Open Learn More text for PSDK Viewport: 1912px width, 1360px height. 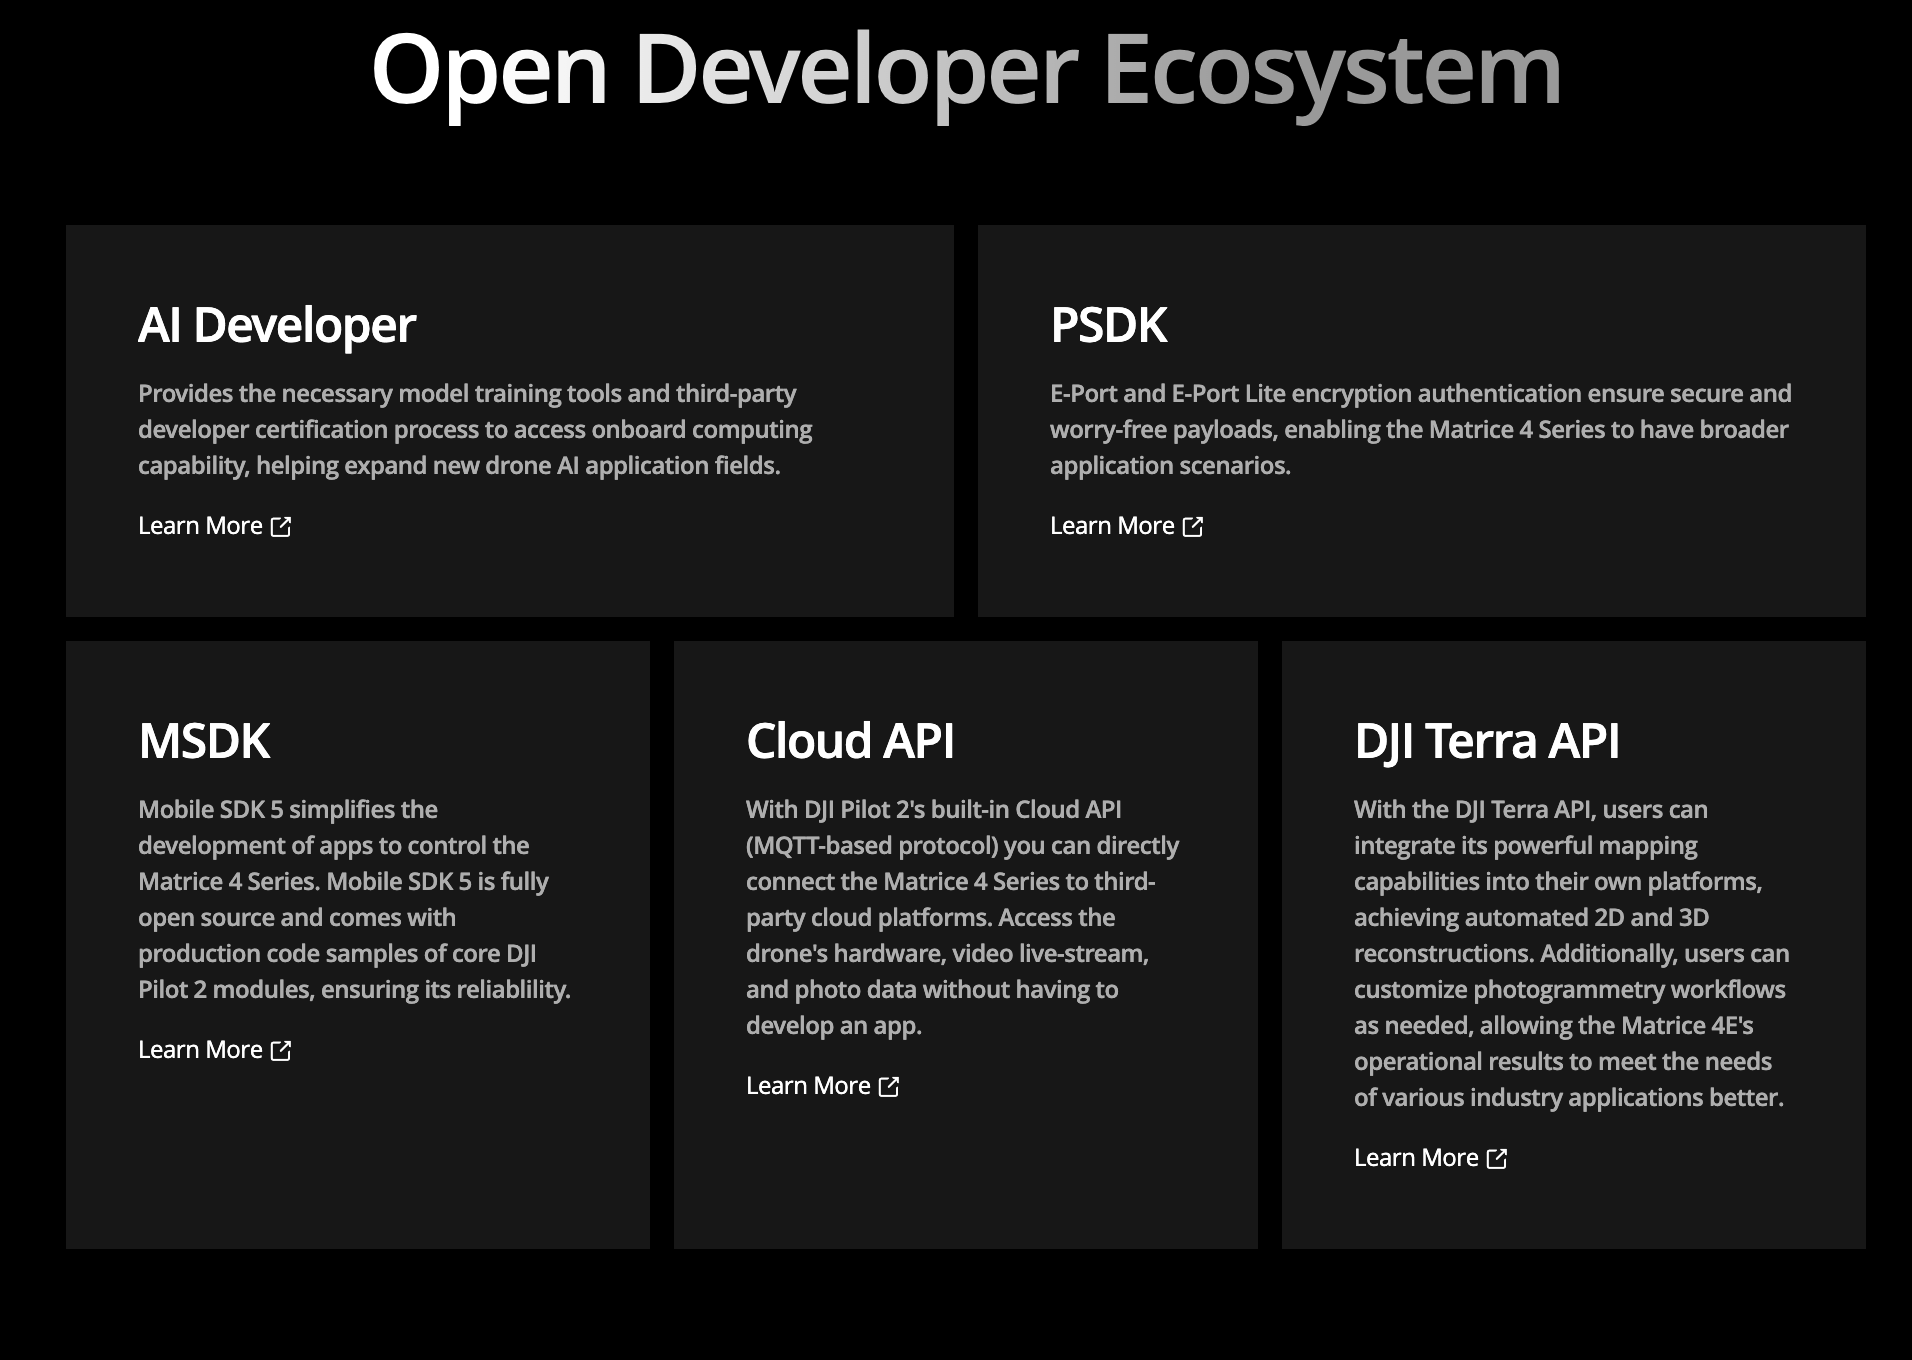pos(1112,526)
